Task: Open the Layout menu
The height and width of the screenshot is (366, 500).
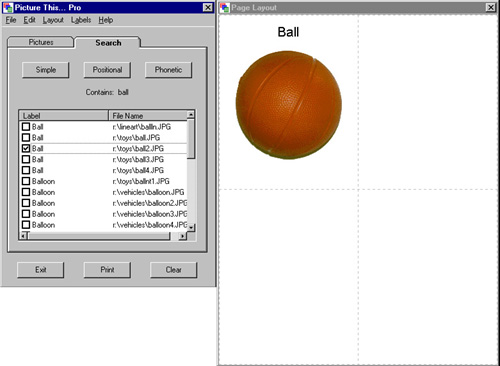Action: point(53,20)
